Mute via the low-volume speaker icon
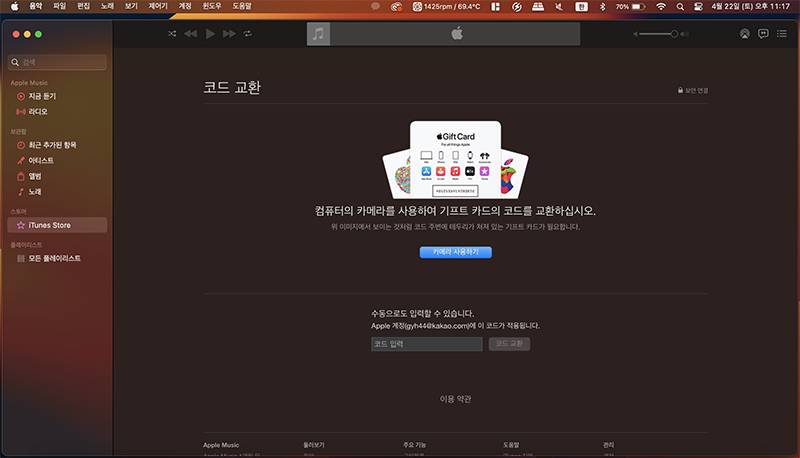Image resolution: width=800 pixels, height=458 pixels. 635,34
